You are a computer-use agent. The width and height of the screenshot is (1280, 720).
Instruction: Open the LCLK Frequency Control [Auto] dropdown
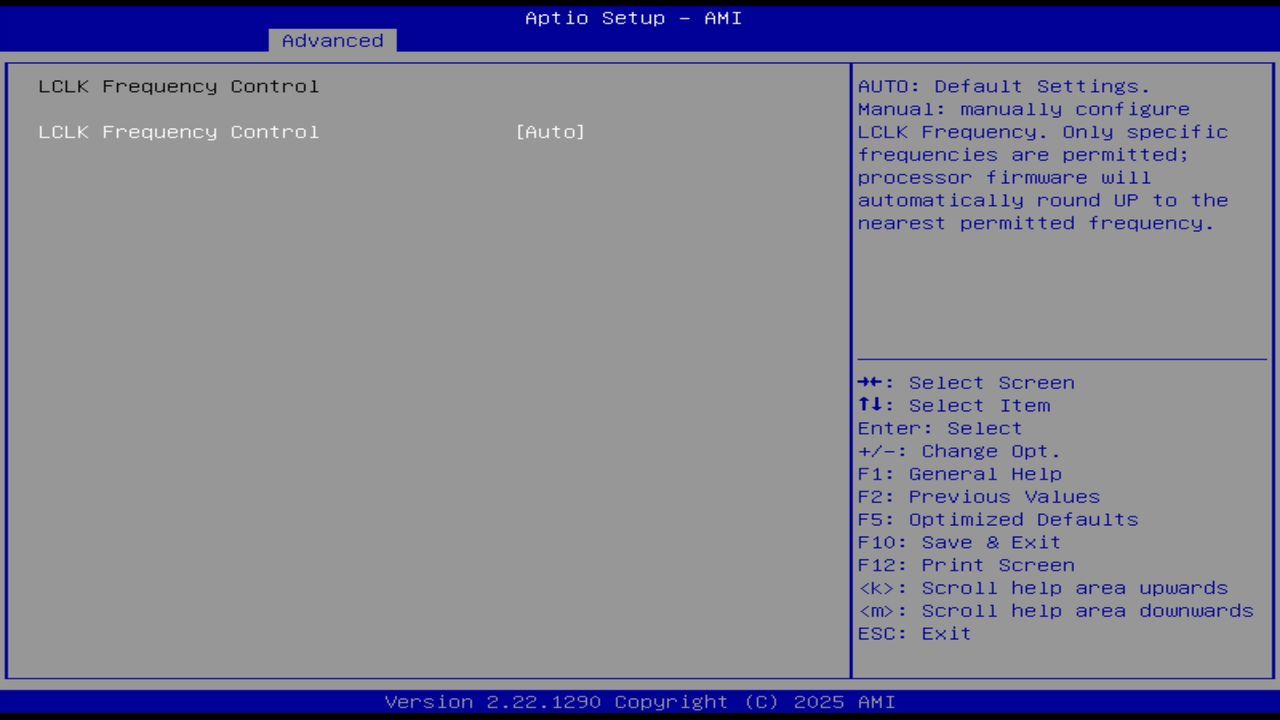click(x=550, y=132)
